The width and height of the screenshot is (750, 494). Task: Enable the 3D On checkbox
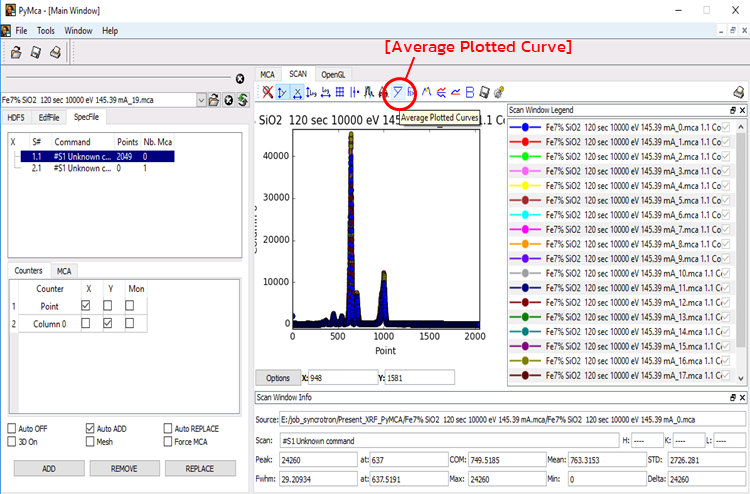tap(12, 441)
